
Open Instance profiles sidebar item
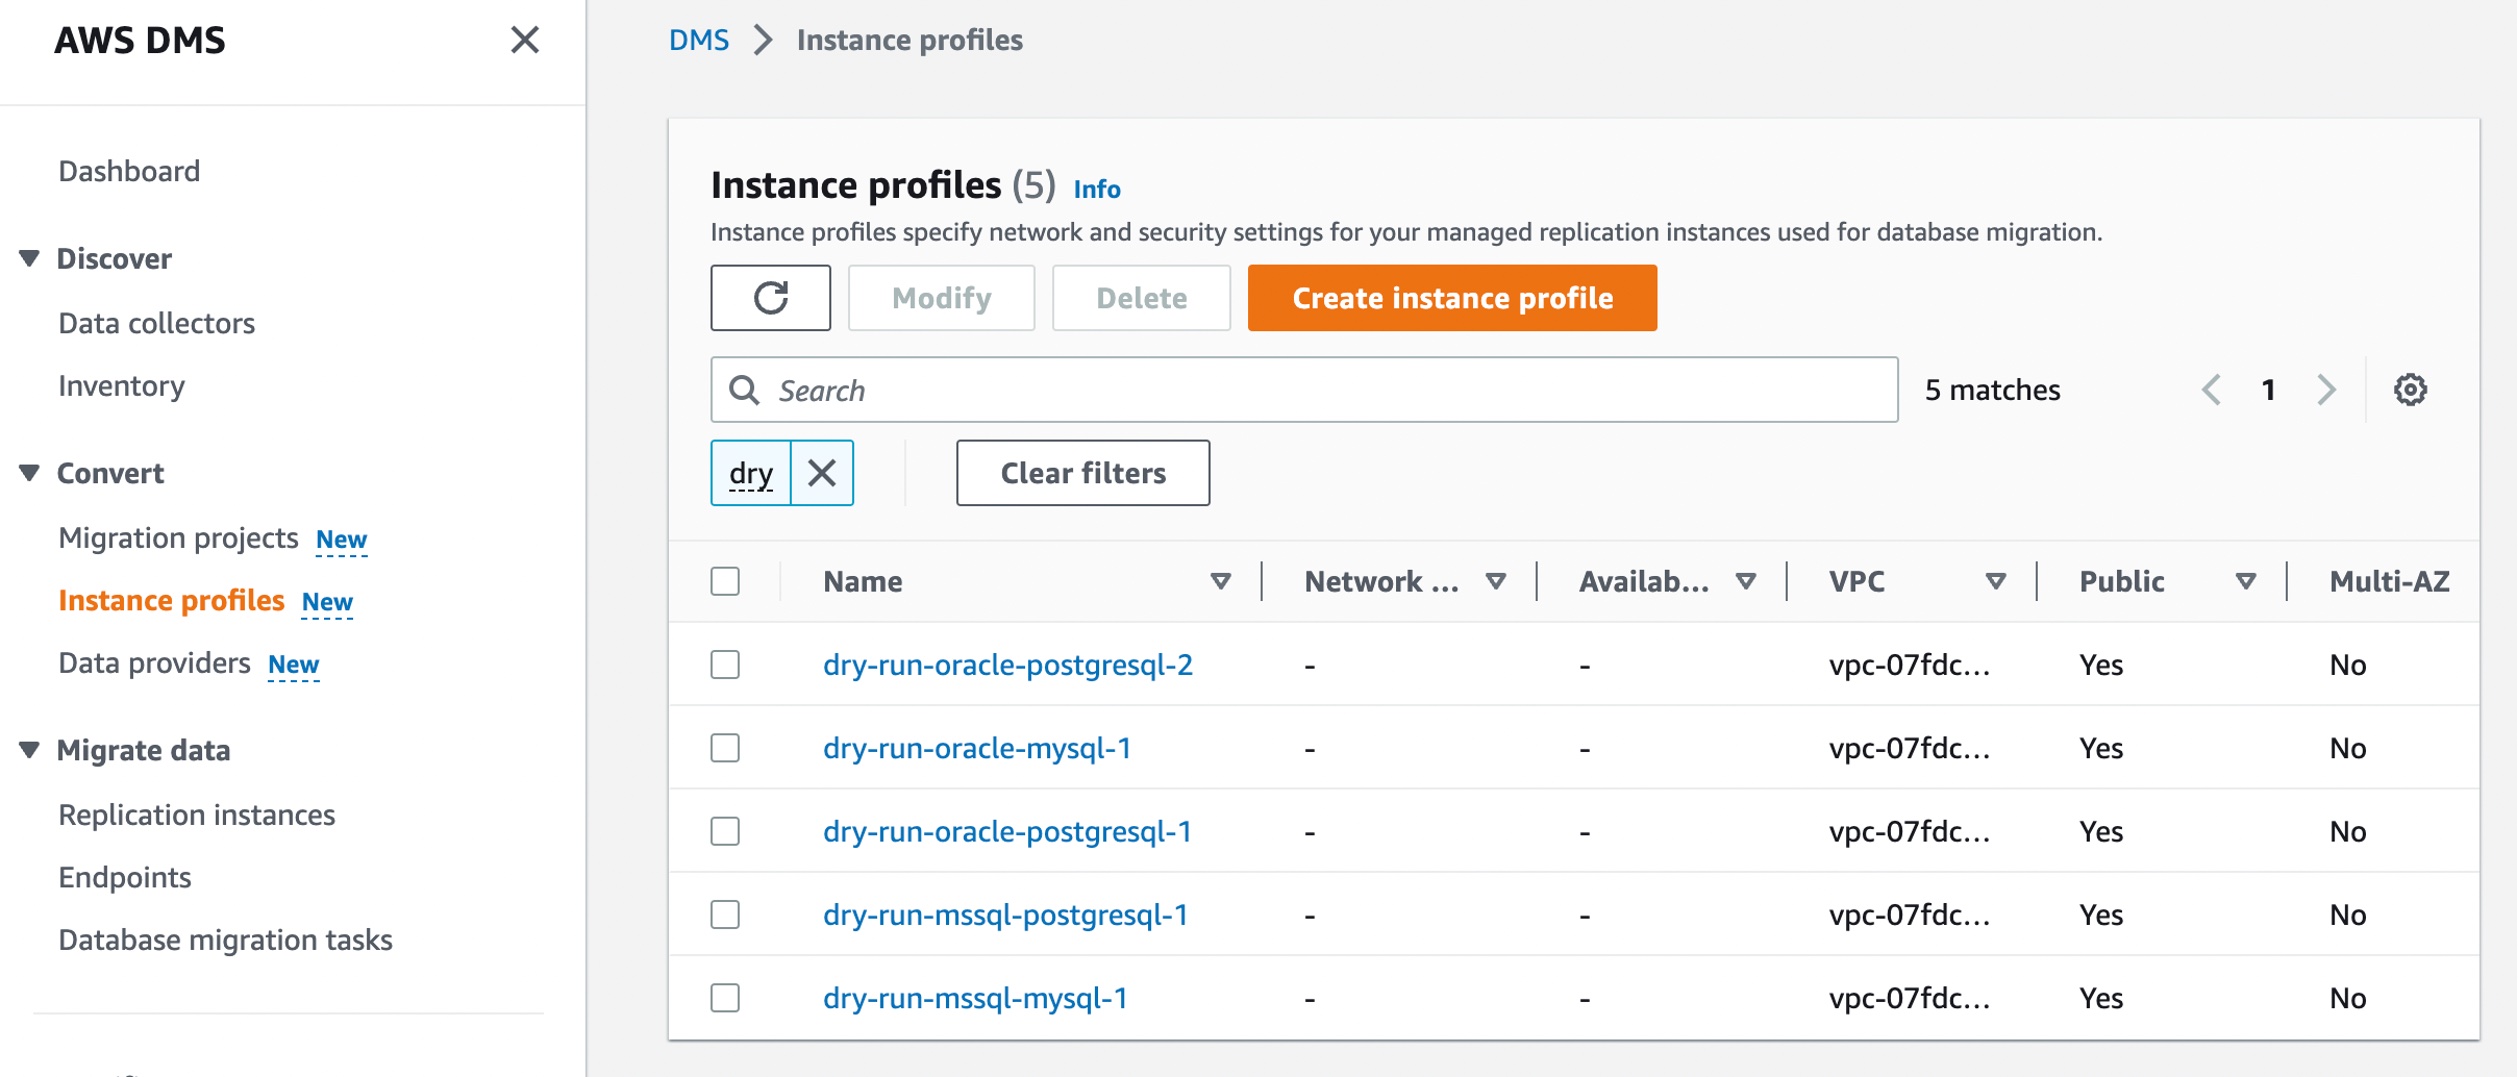pyautogui.click(x=171, y=600)
